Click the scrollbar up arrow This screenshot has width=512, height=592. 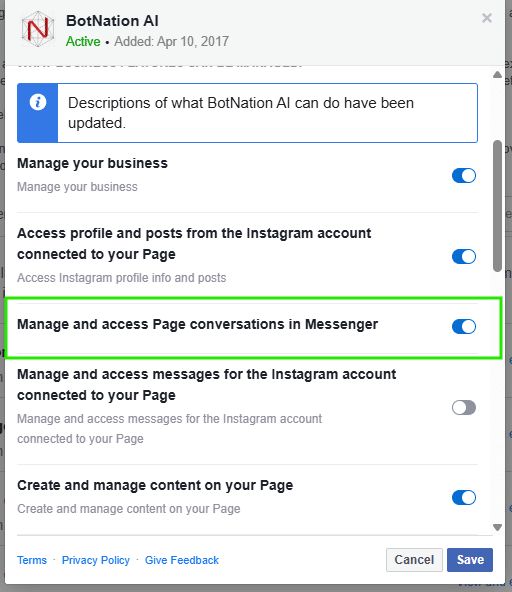[x=497, y=75]
